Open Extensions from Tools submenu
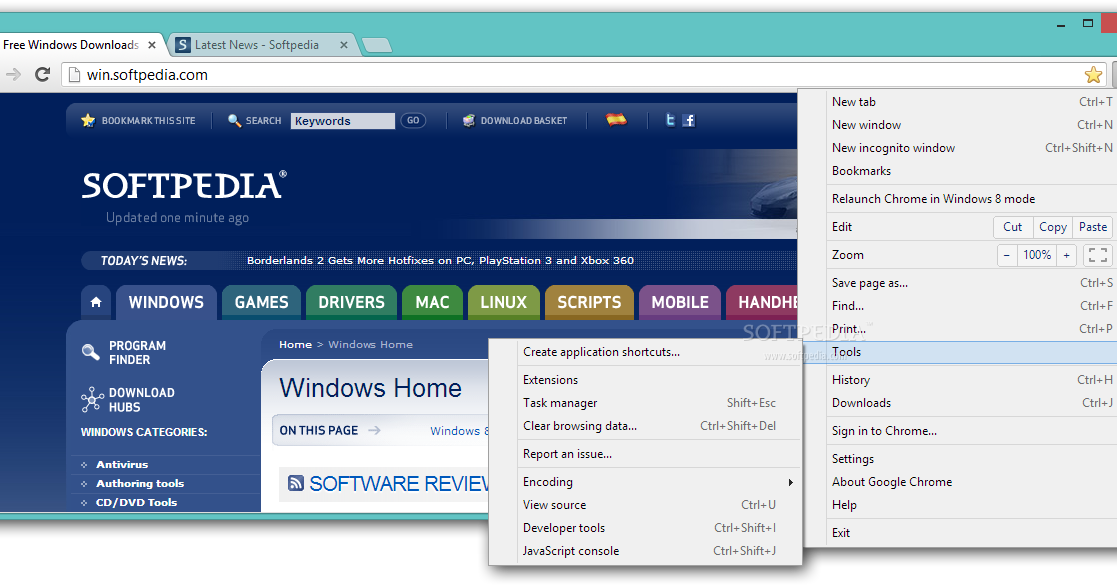This screenshot has height=586, width=1117. pos(645,380)
